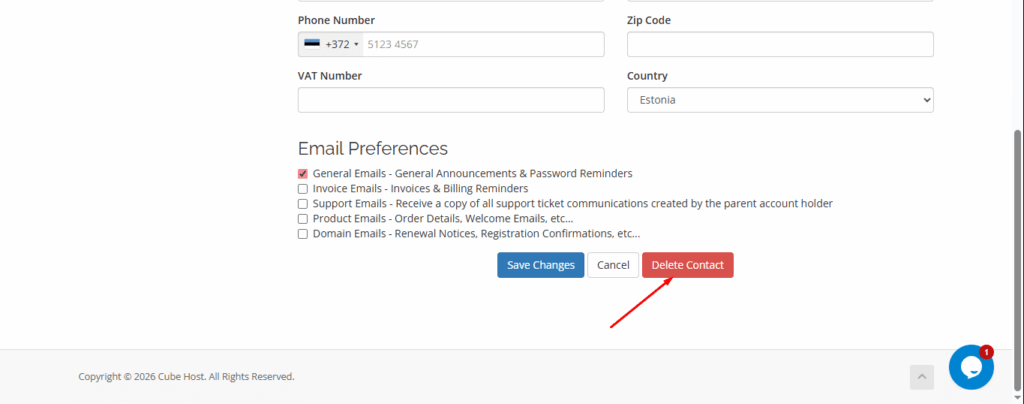
Task: Click the Cancel button
Action: (613, 265)
